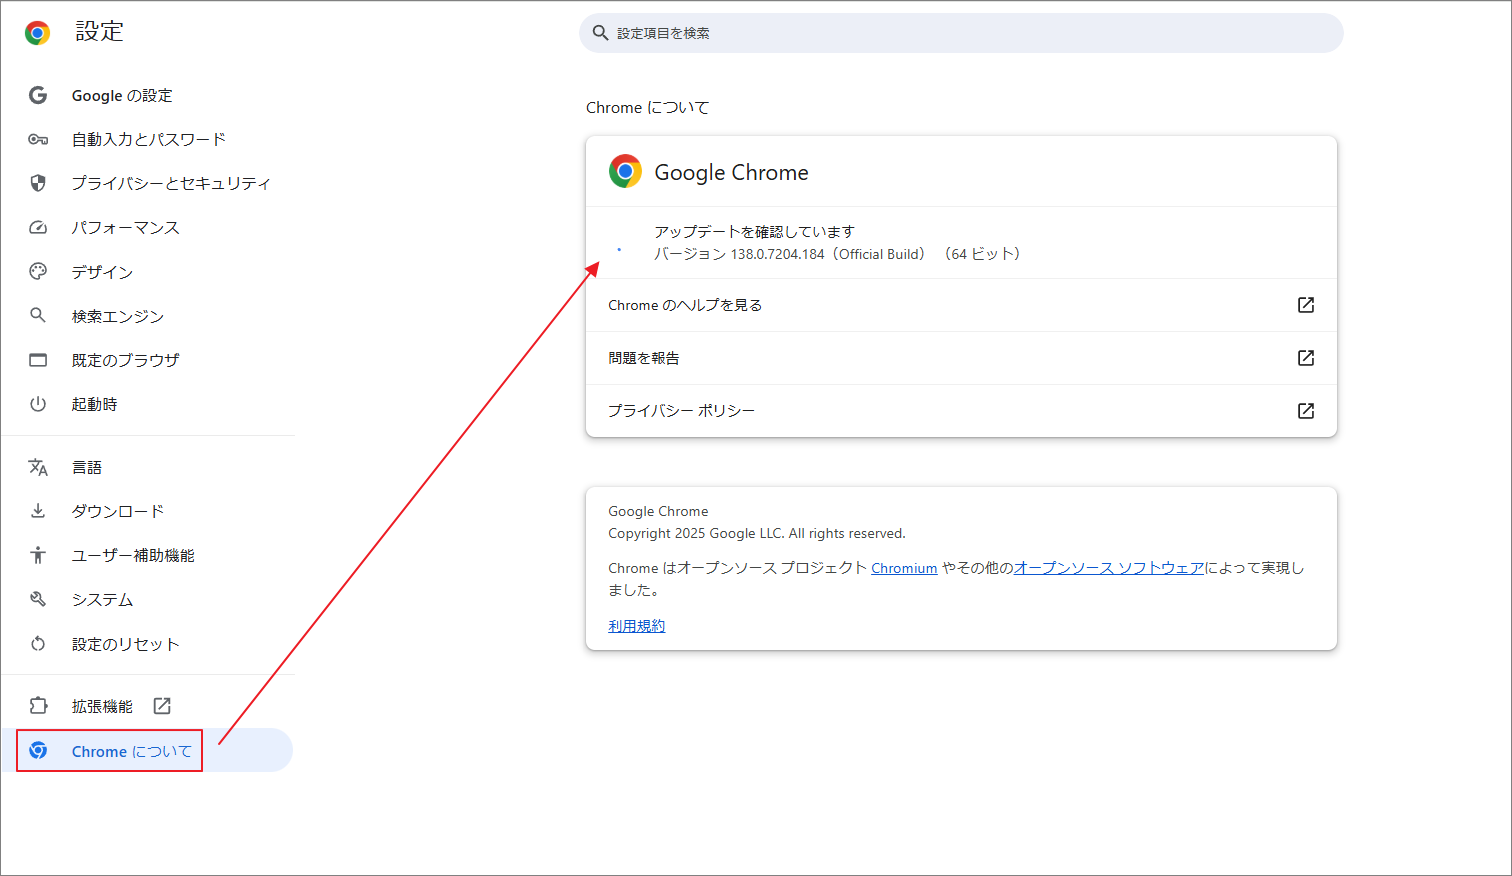The height and width of the screenshot is (876, 1512).
Task: Click the magnifier icon for 検索エンジン
Action: click(x=38, y=315)
